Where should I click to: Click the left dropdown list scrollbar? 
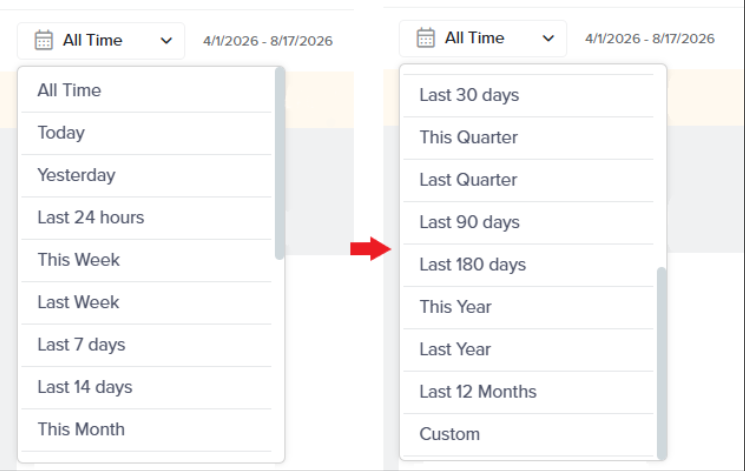coord(280,163)
